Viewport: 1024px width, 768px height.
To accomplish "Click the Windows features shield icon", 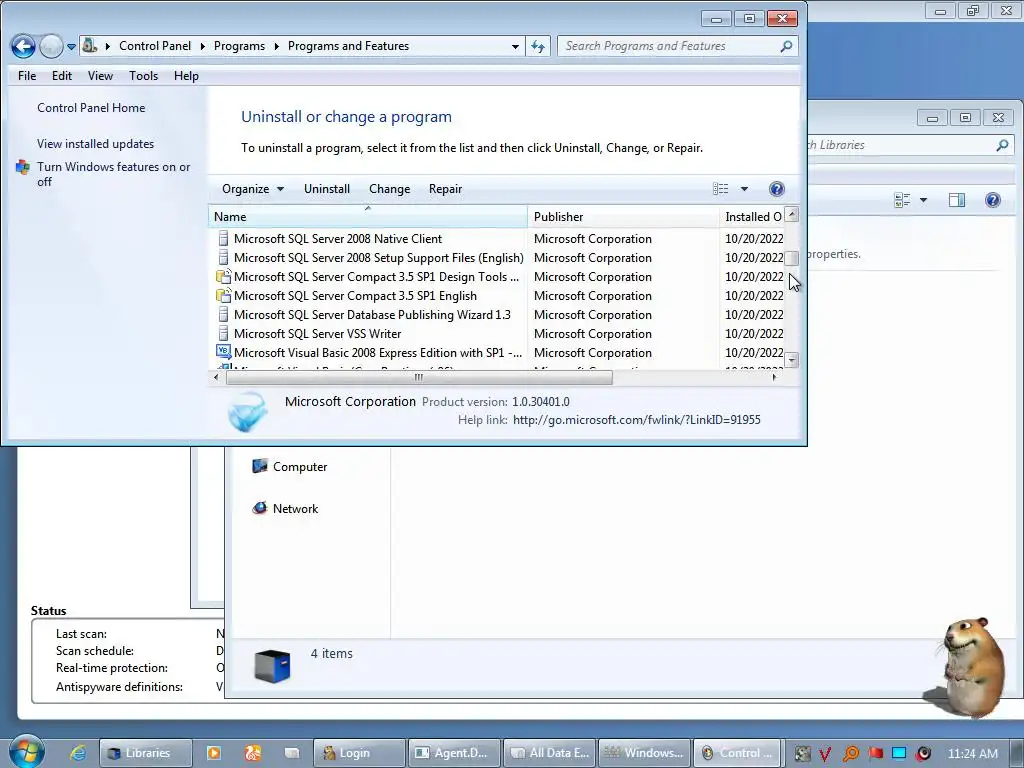I will click(x=23, y=167).
